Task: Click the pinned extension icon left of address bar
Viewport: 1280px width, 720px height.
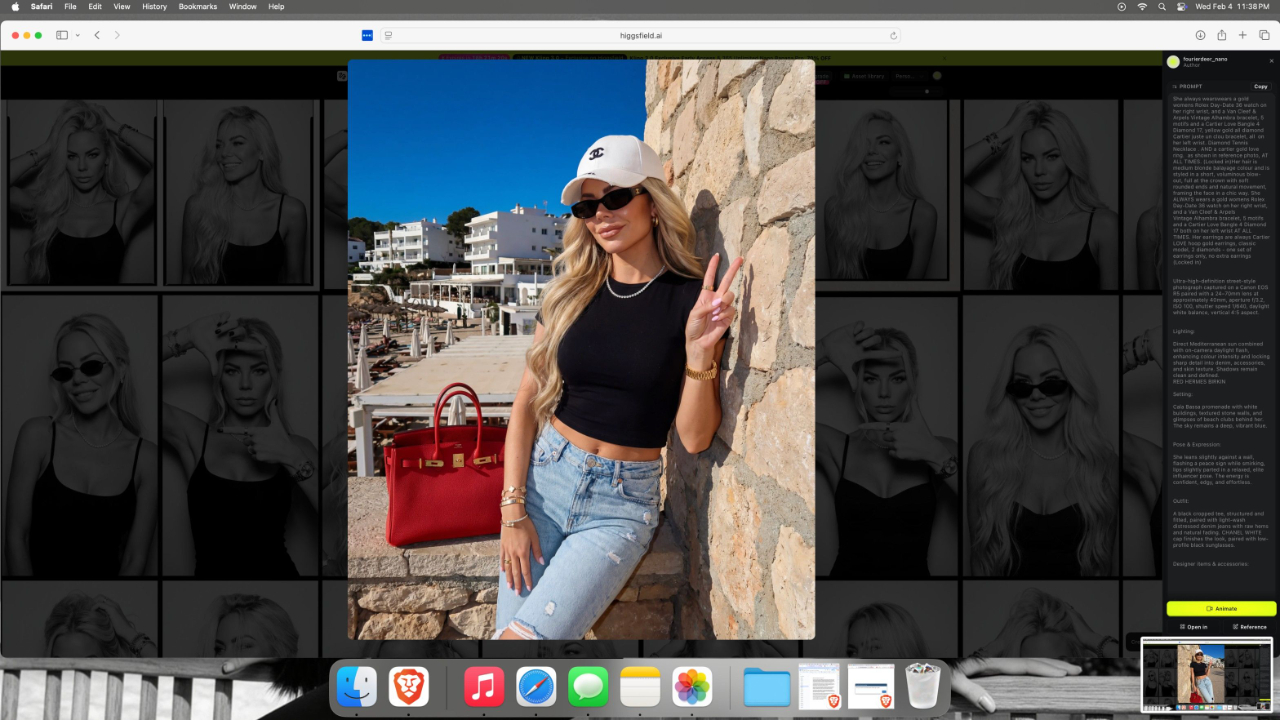Action: [x=367, y=35]
